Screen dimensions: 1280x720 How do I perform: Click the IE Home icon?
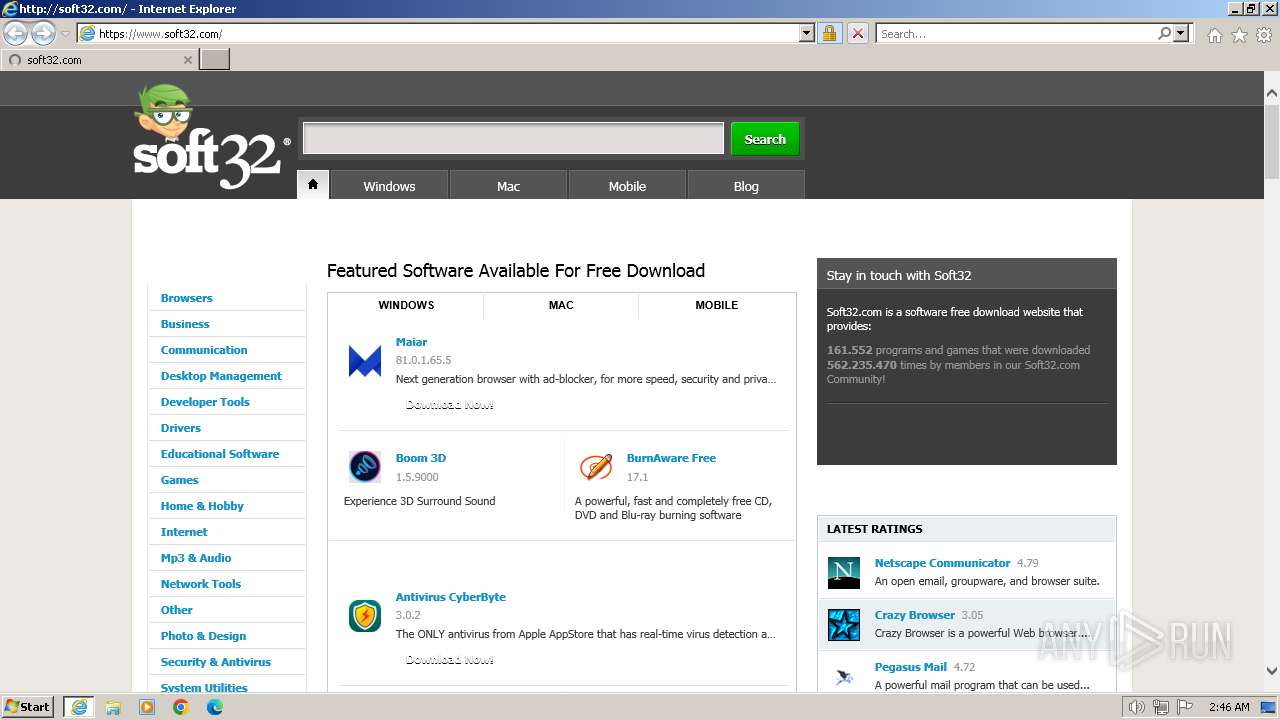(1214, 35)
